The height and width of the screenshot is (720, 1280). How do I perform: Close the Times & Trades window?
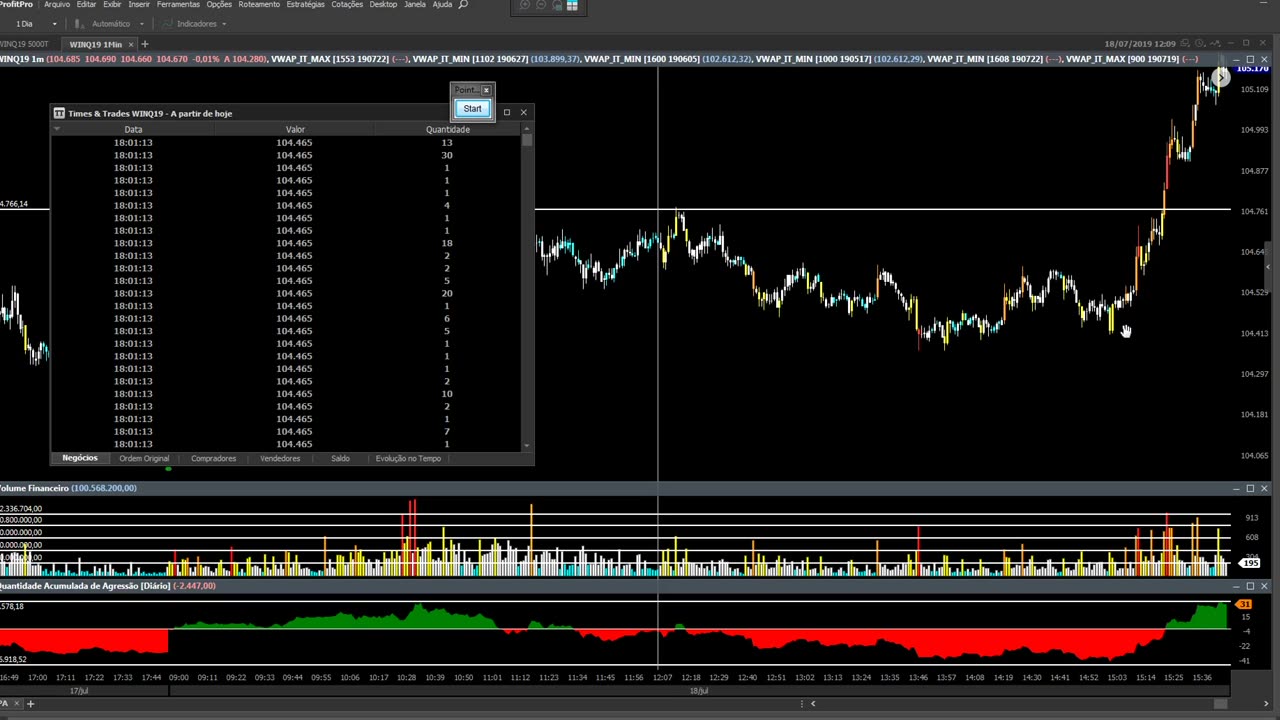pyautogui.click(x=523, y=112)
